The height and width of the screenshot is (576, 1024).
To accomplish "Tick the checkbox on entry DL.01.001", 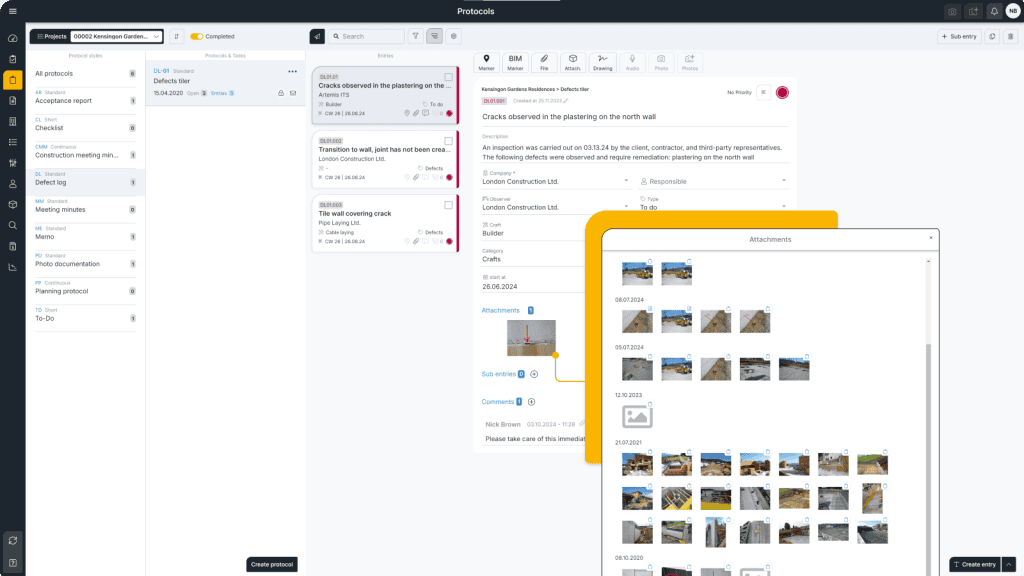I will 448,78.
